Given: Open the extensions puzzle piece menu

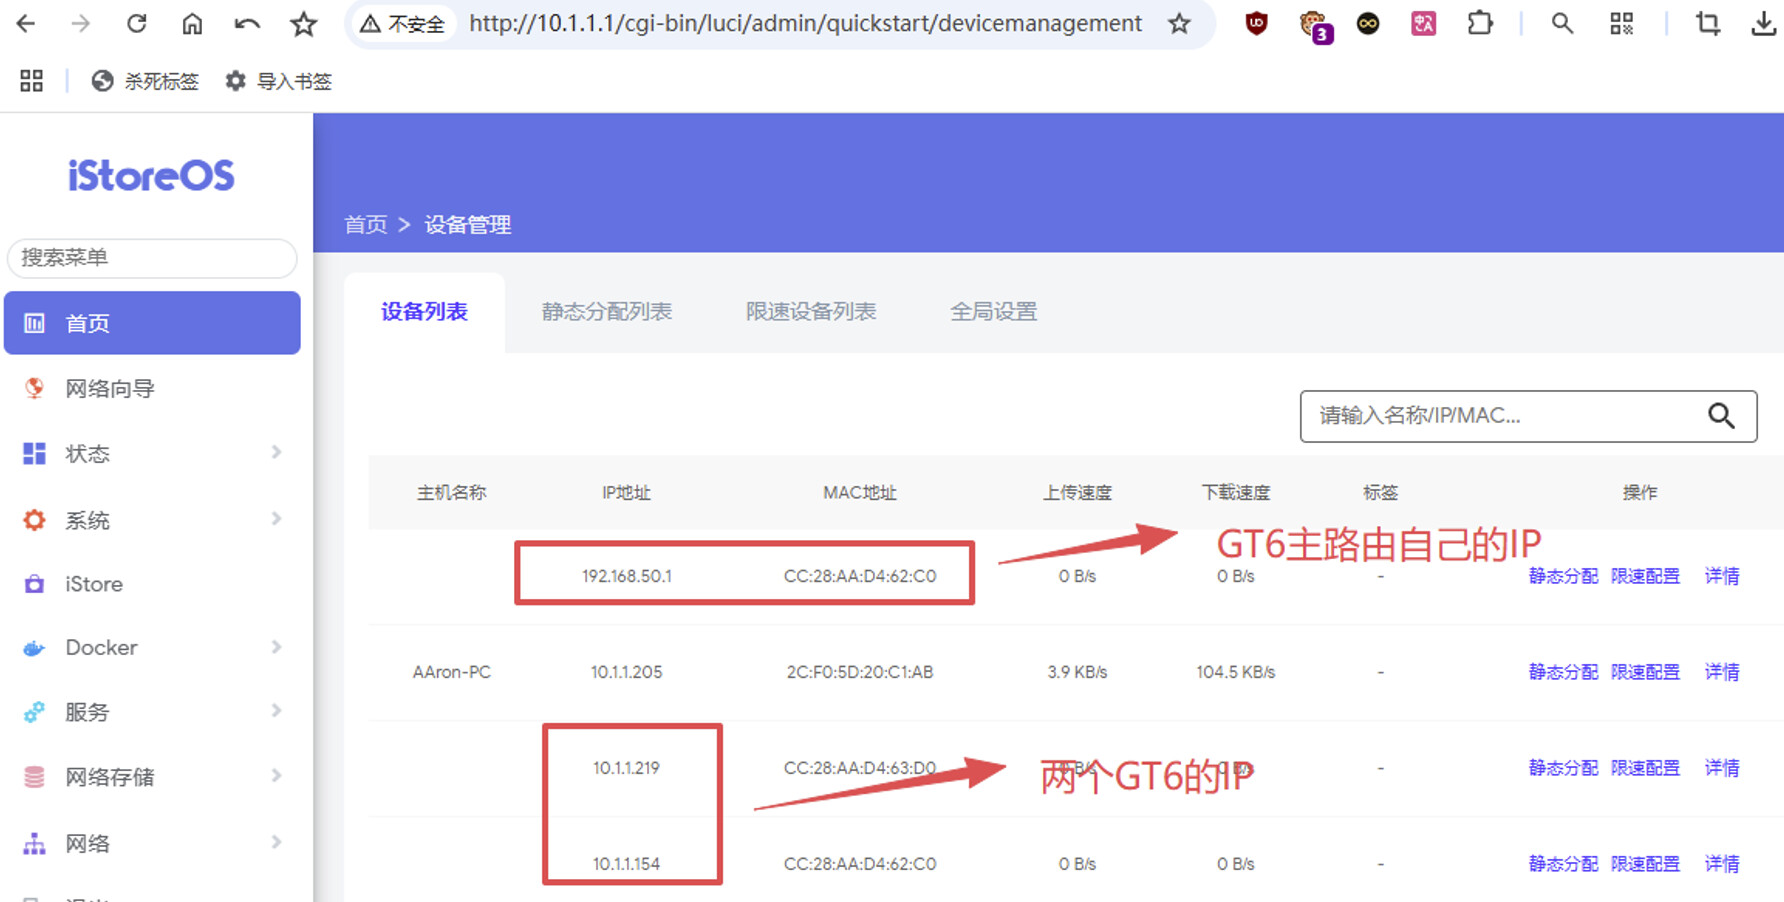Looking at the screenshot, I should 1480,23.
